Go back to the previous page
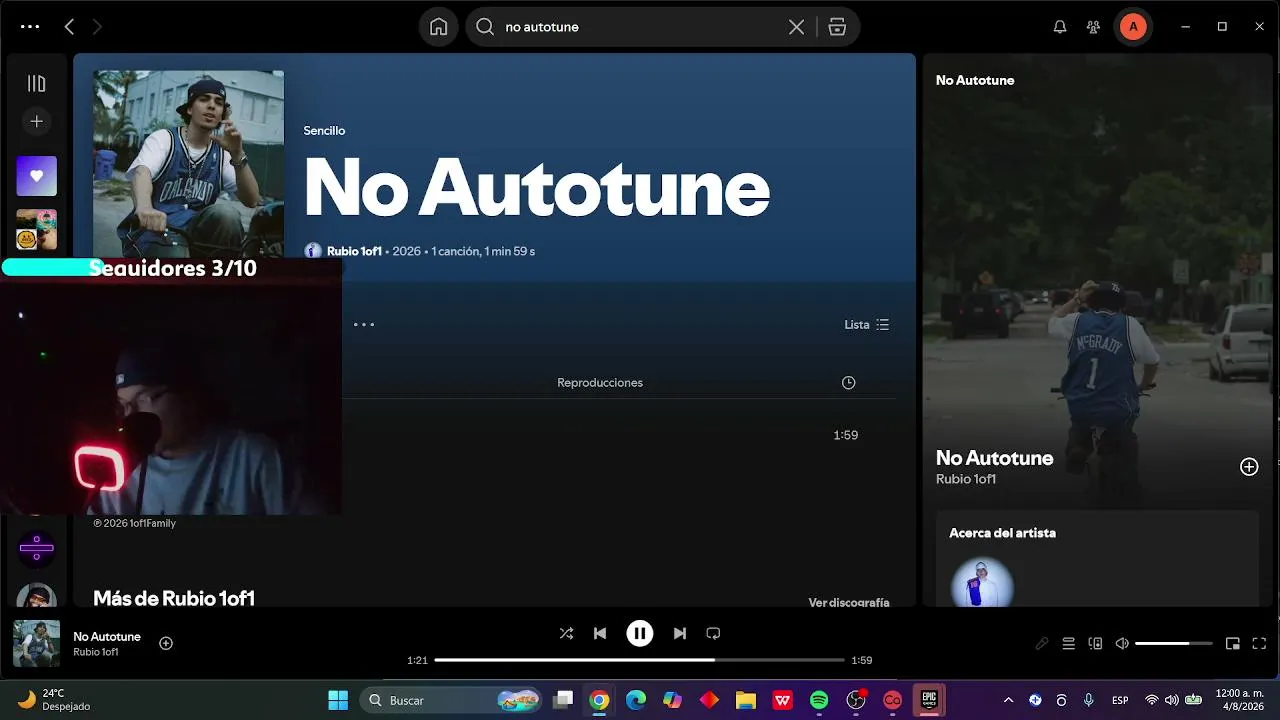Viewport: 1280px width, 720px height. [x=69, y=27]
